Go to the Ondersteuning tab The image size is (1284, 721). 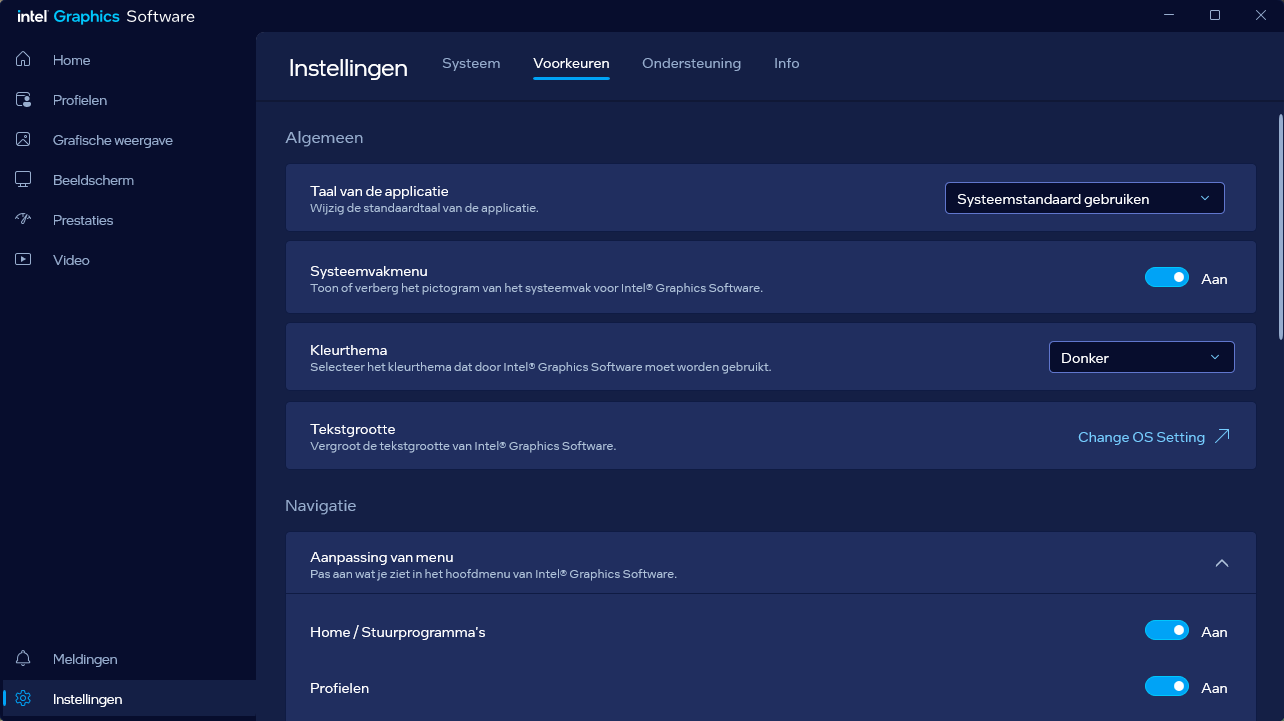[691, 63]
